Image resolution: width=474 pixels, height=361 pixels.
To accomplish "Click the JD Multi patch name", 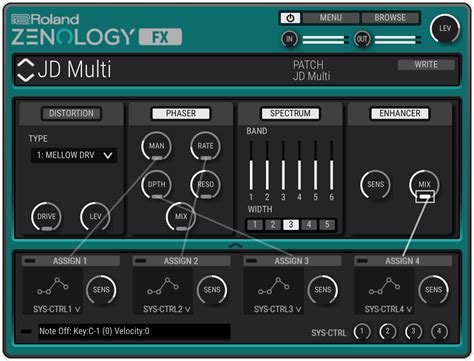I will [74, 70].
